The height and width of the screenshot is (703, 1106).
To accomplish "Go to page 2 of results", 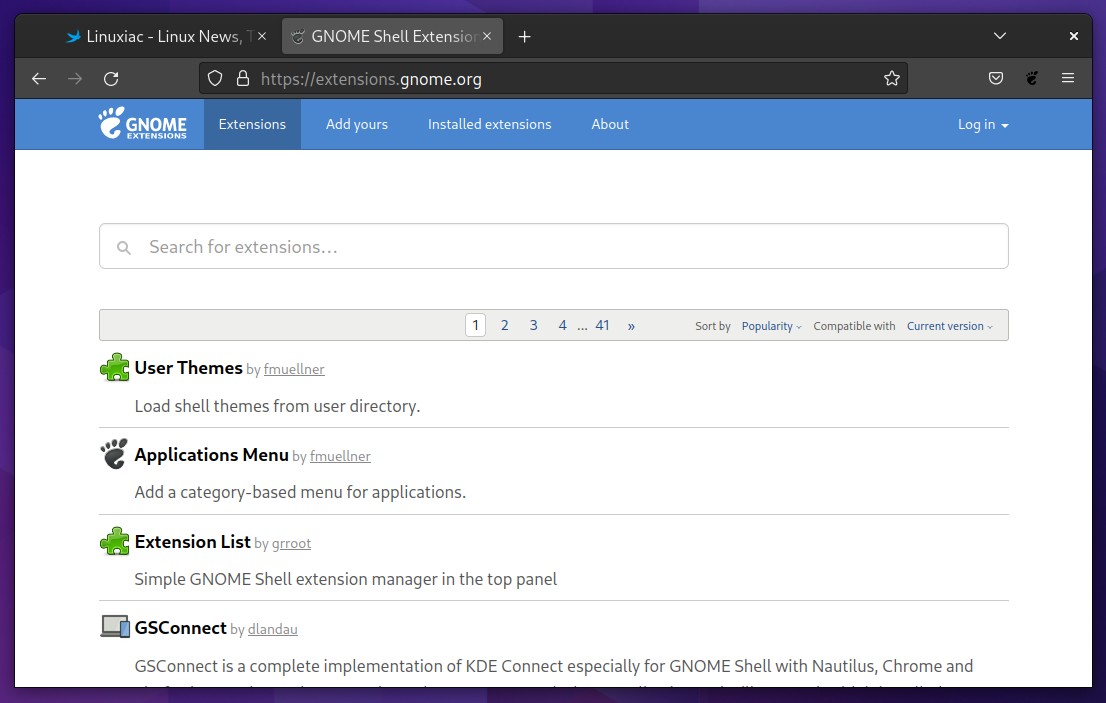I will [x=504, y=325].
